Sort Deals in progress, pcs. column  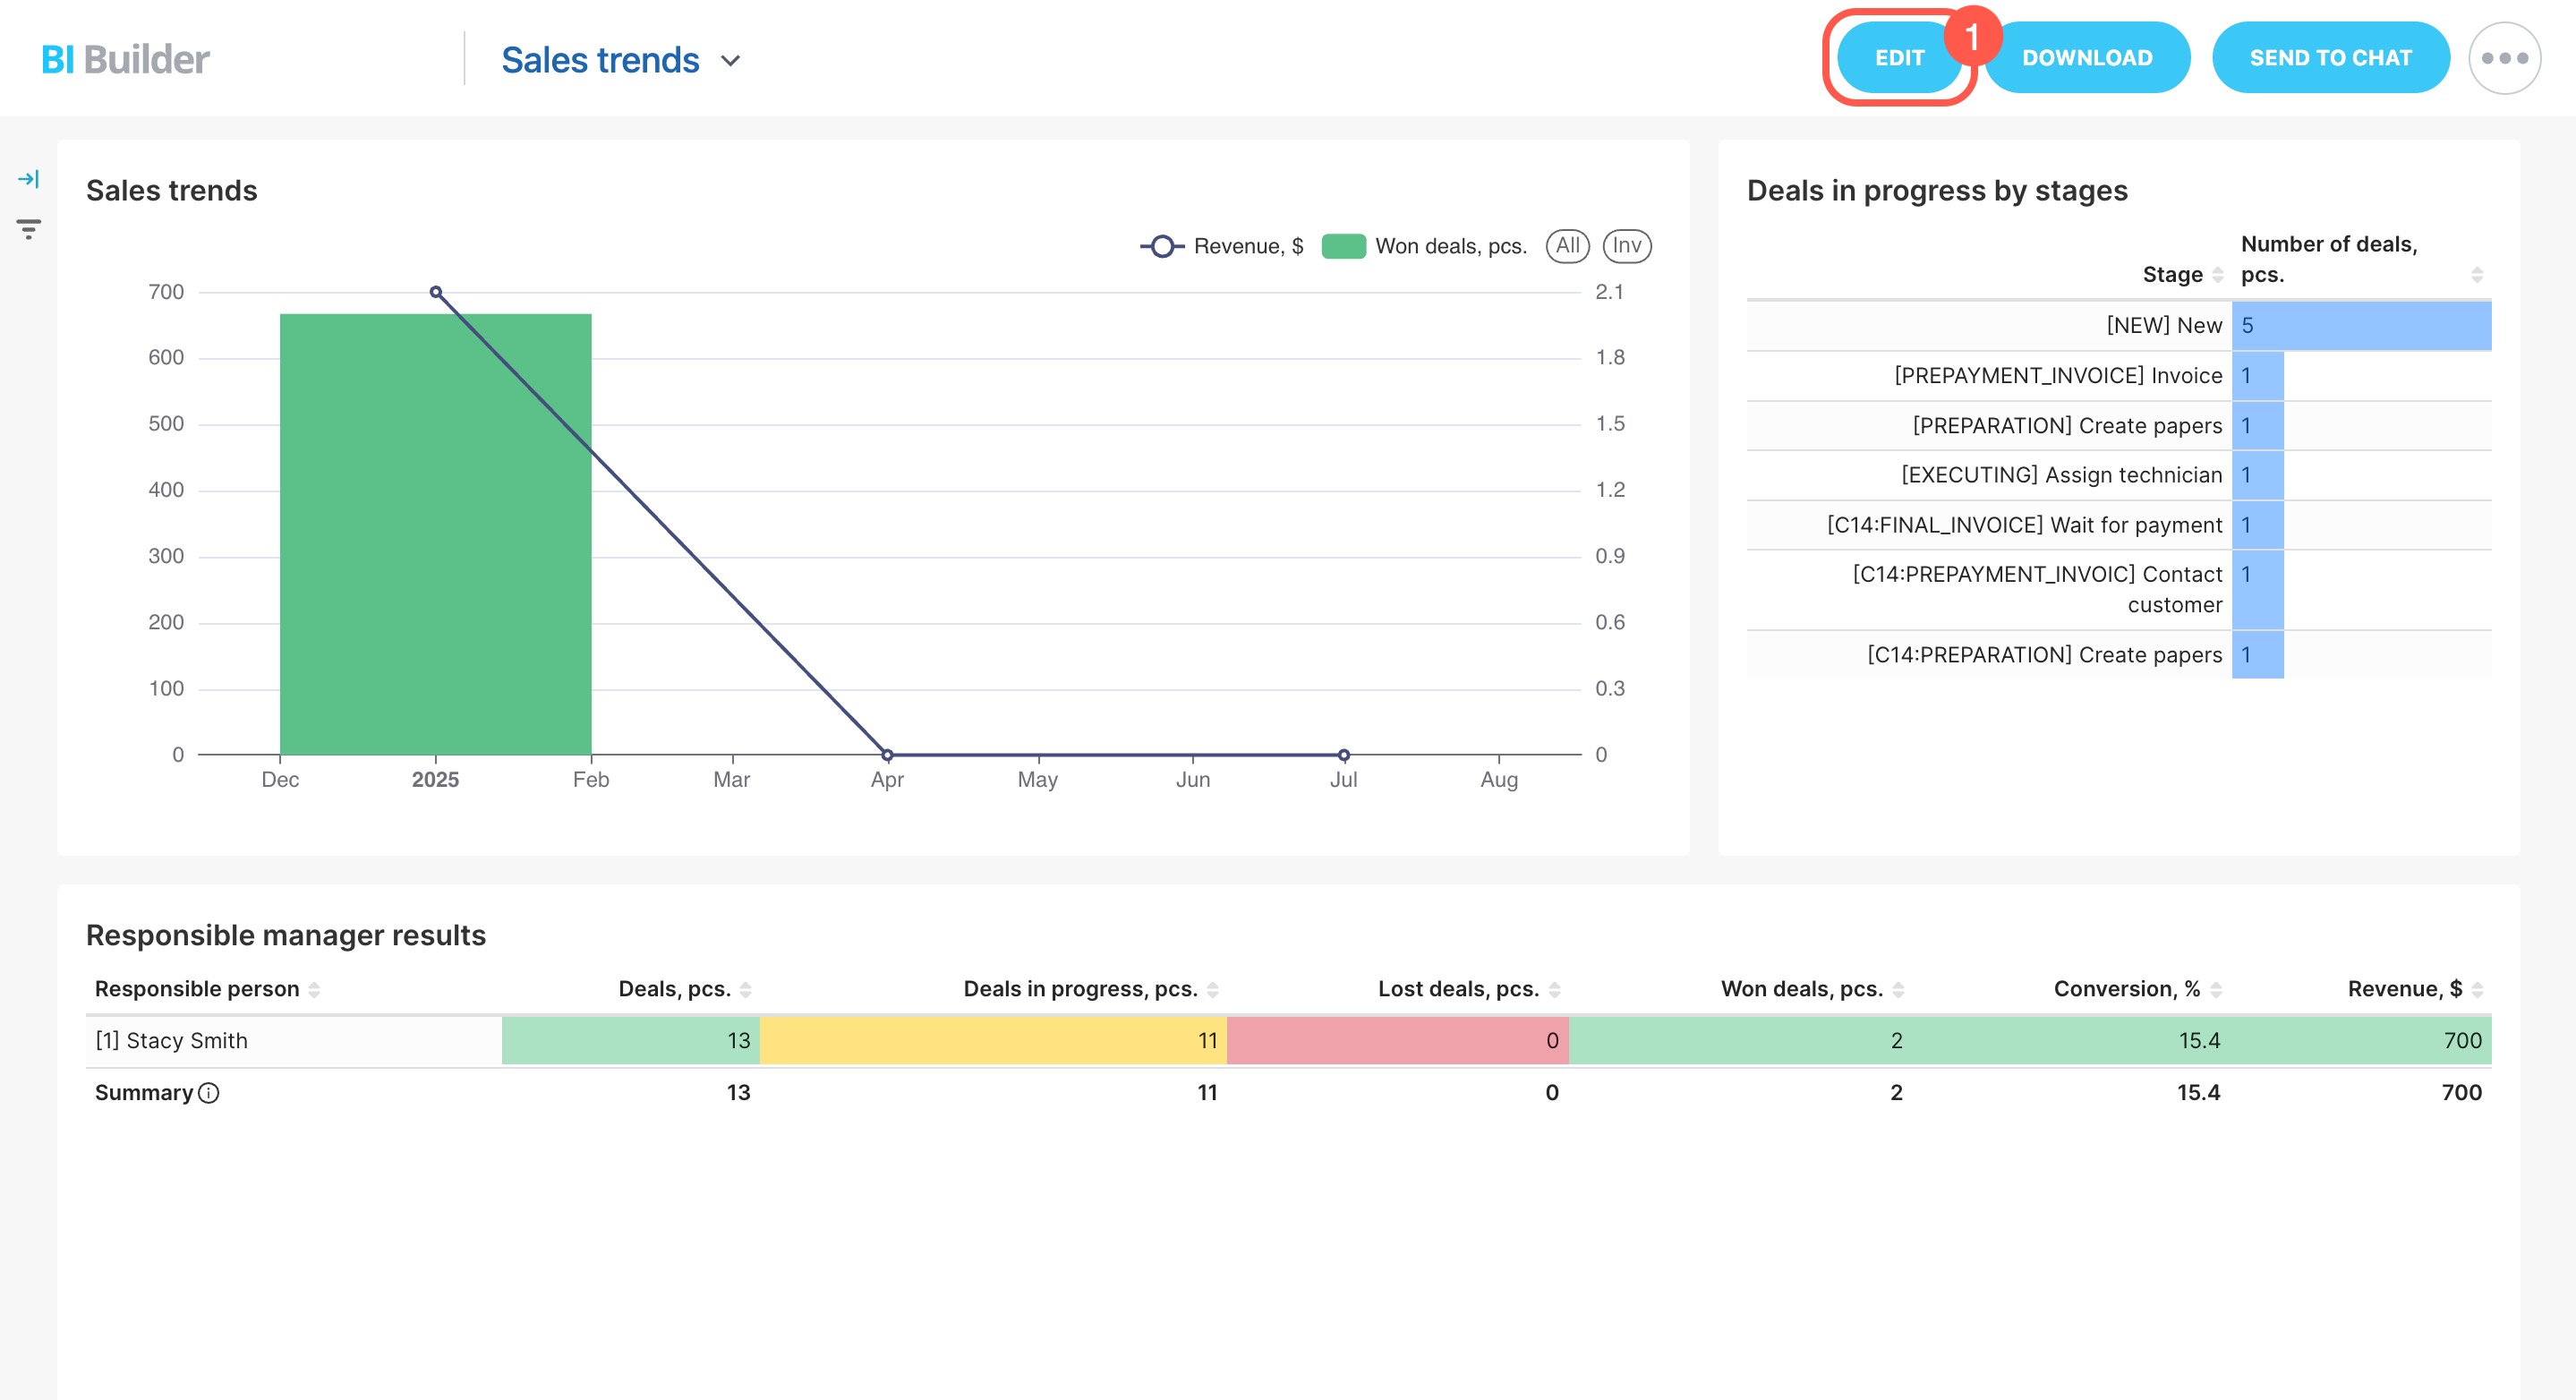[1212, 989]
